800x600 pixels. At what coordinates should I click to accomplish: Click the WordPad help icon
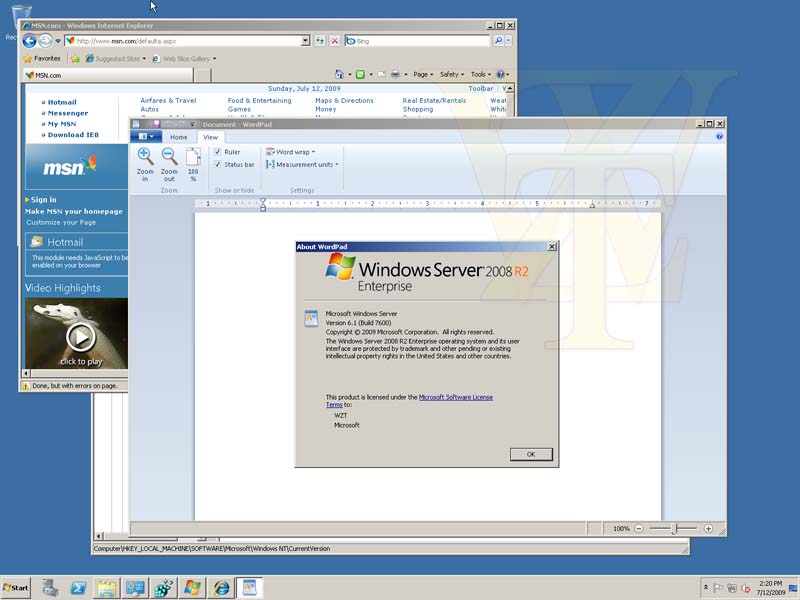pos(719,136)
